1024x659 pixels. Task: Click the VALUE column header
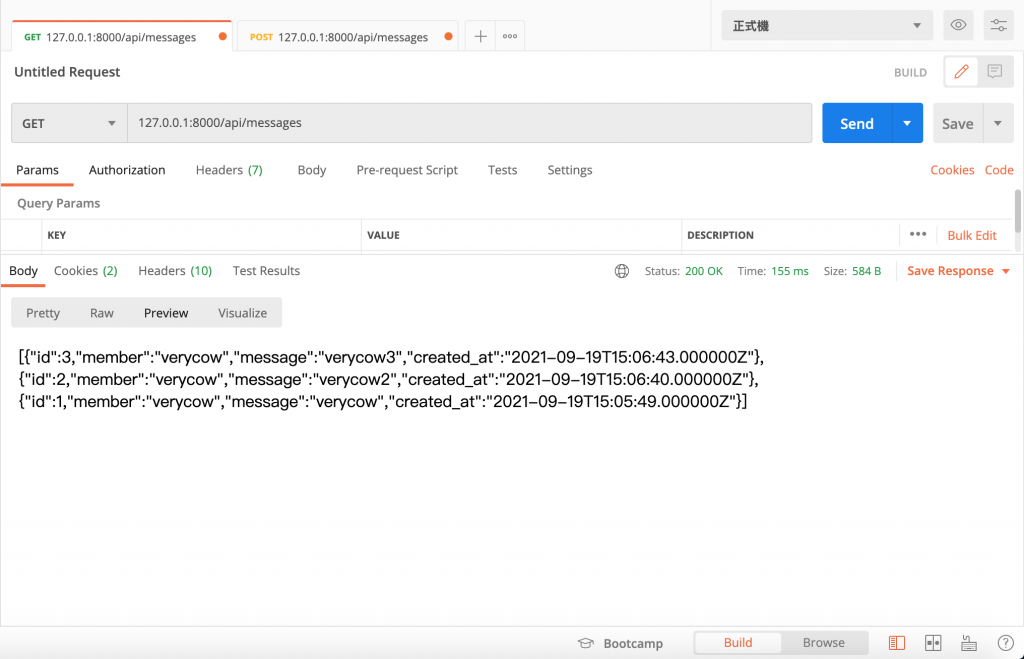click(x=383, y=235)
